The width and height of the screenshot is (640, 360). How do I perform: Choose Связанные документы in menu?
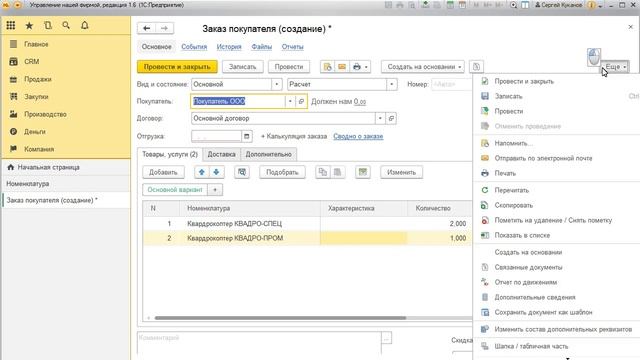point(528,267)
